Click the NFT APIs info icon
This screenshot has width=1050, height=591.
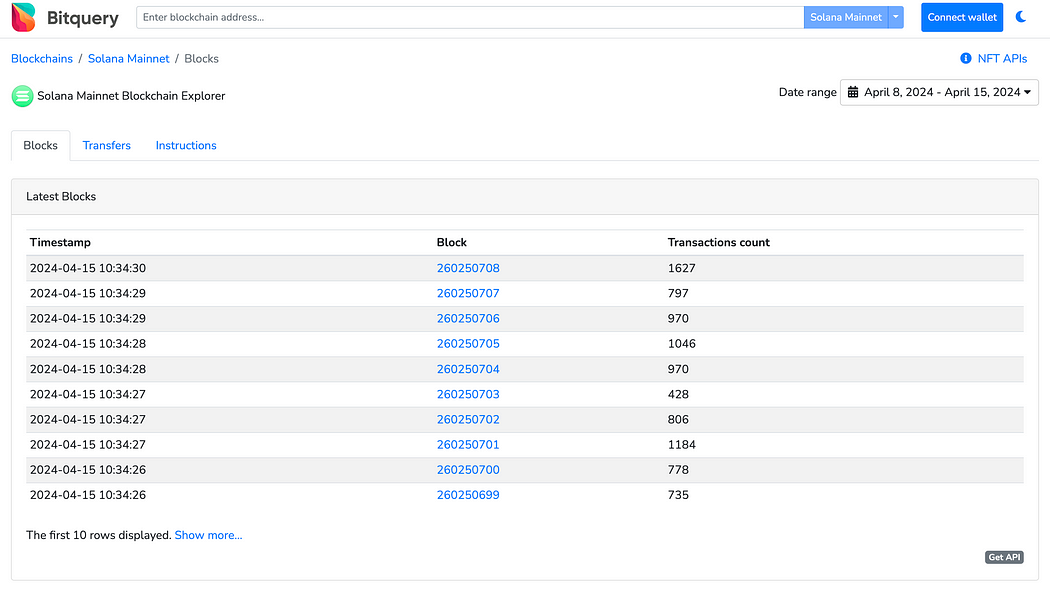point(966,58)
